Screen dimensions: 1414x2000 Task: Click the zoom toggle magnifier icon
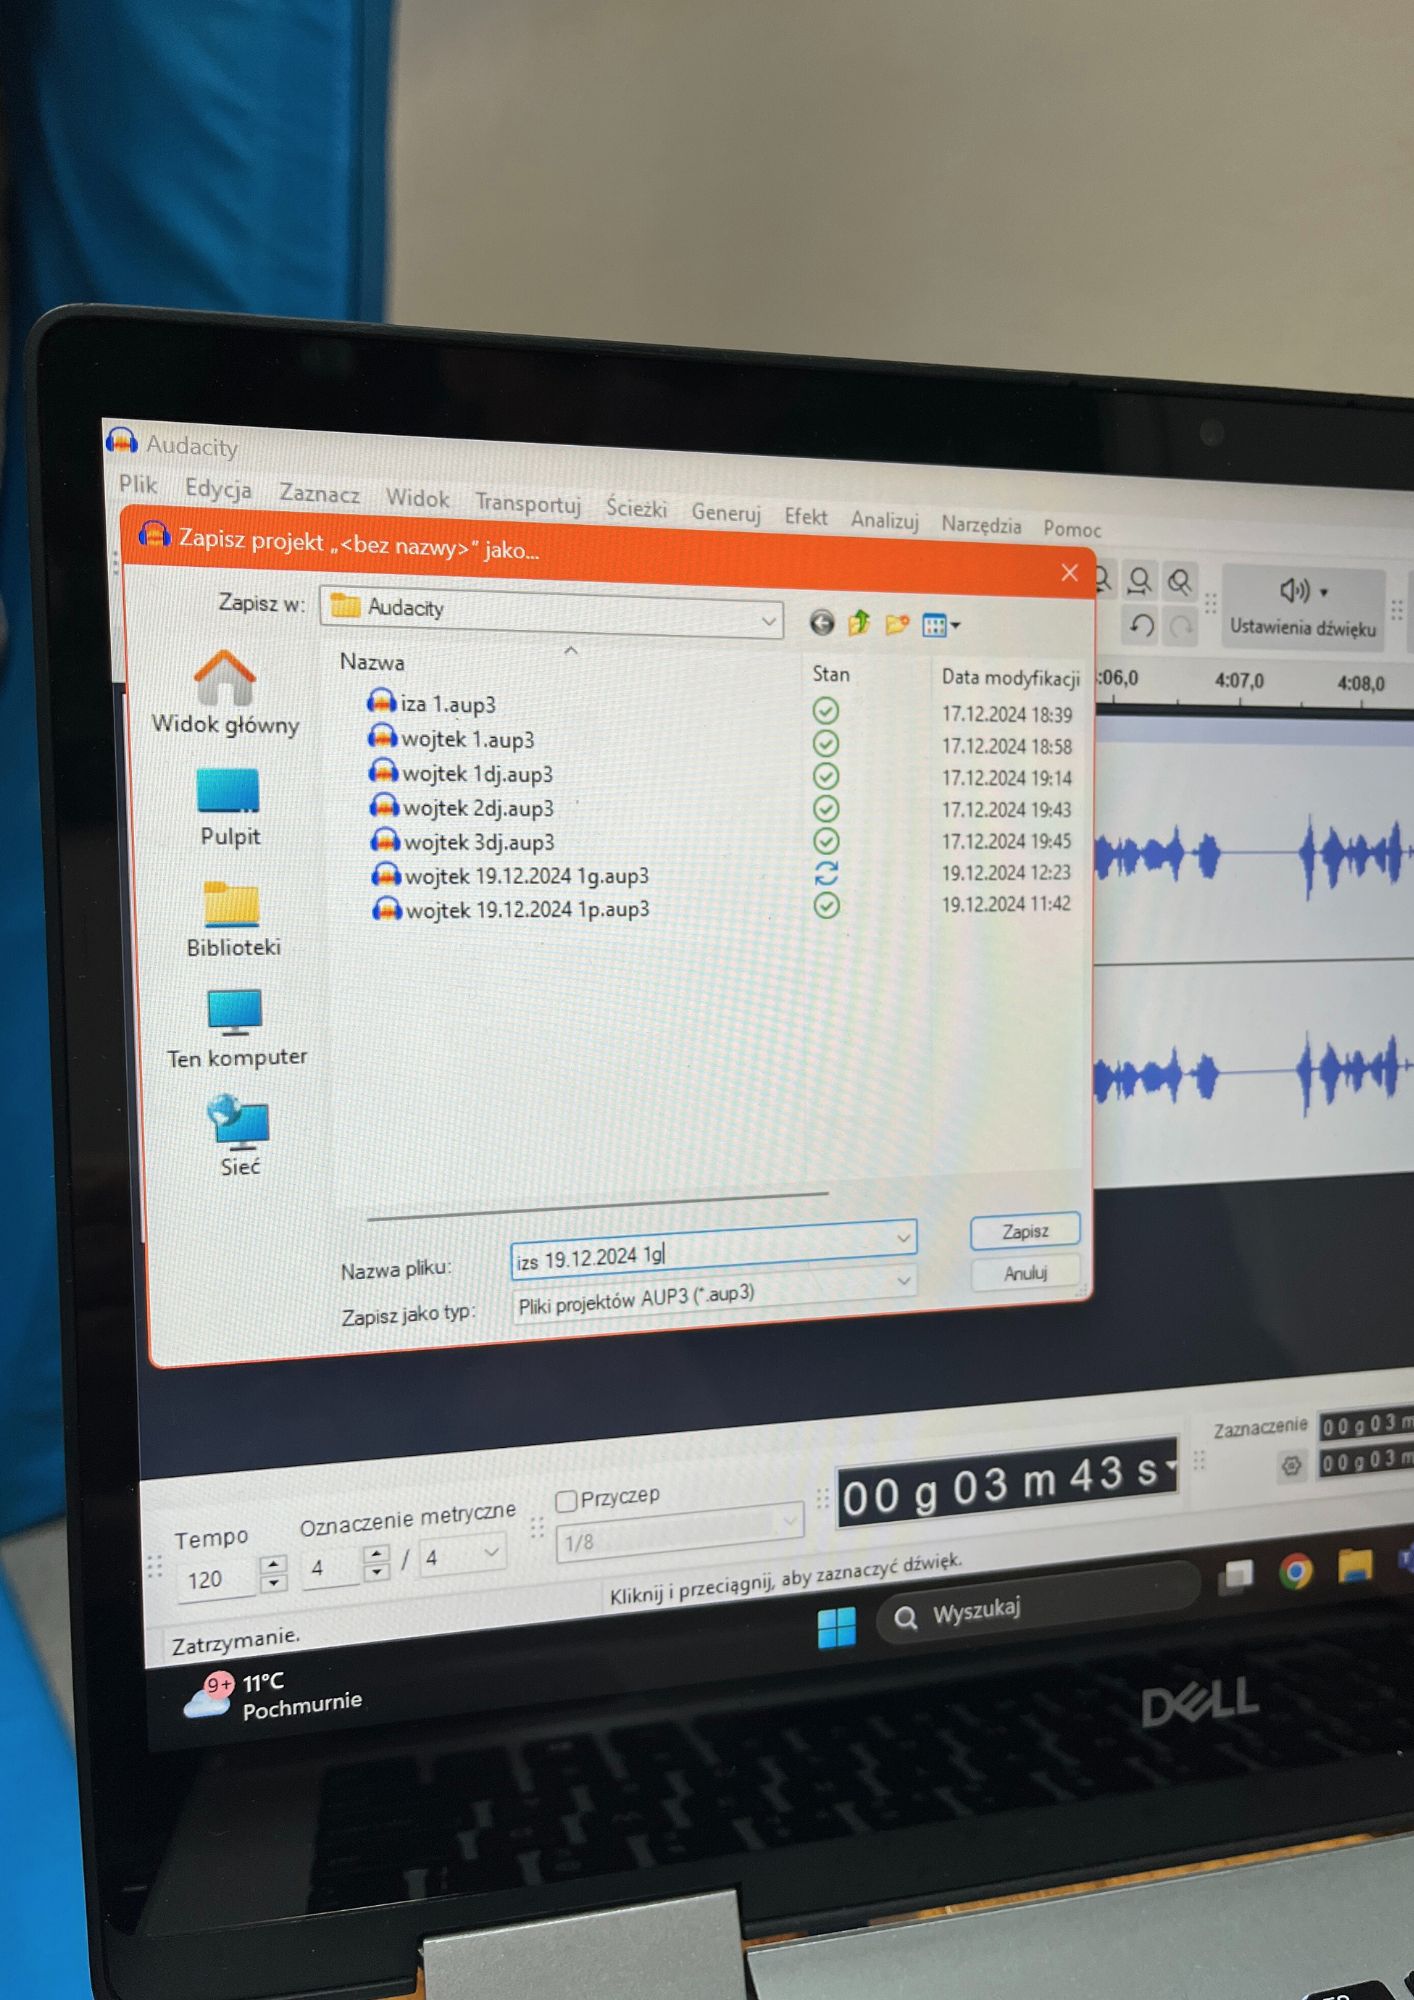[1180, 581]
